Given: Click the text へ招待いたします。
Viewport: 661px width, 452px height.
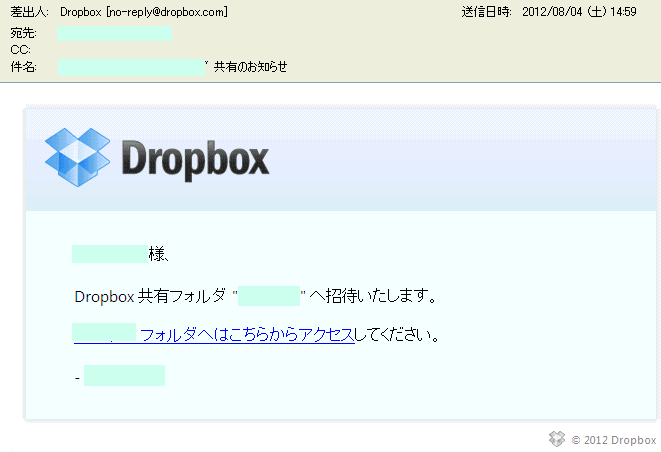Looking at the screenshot, I should [373, 296].
